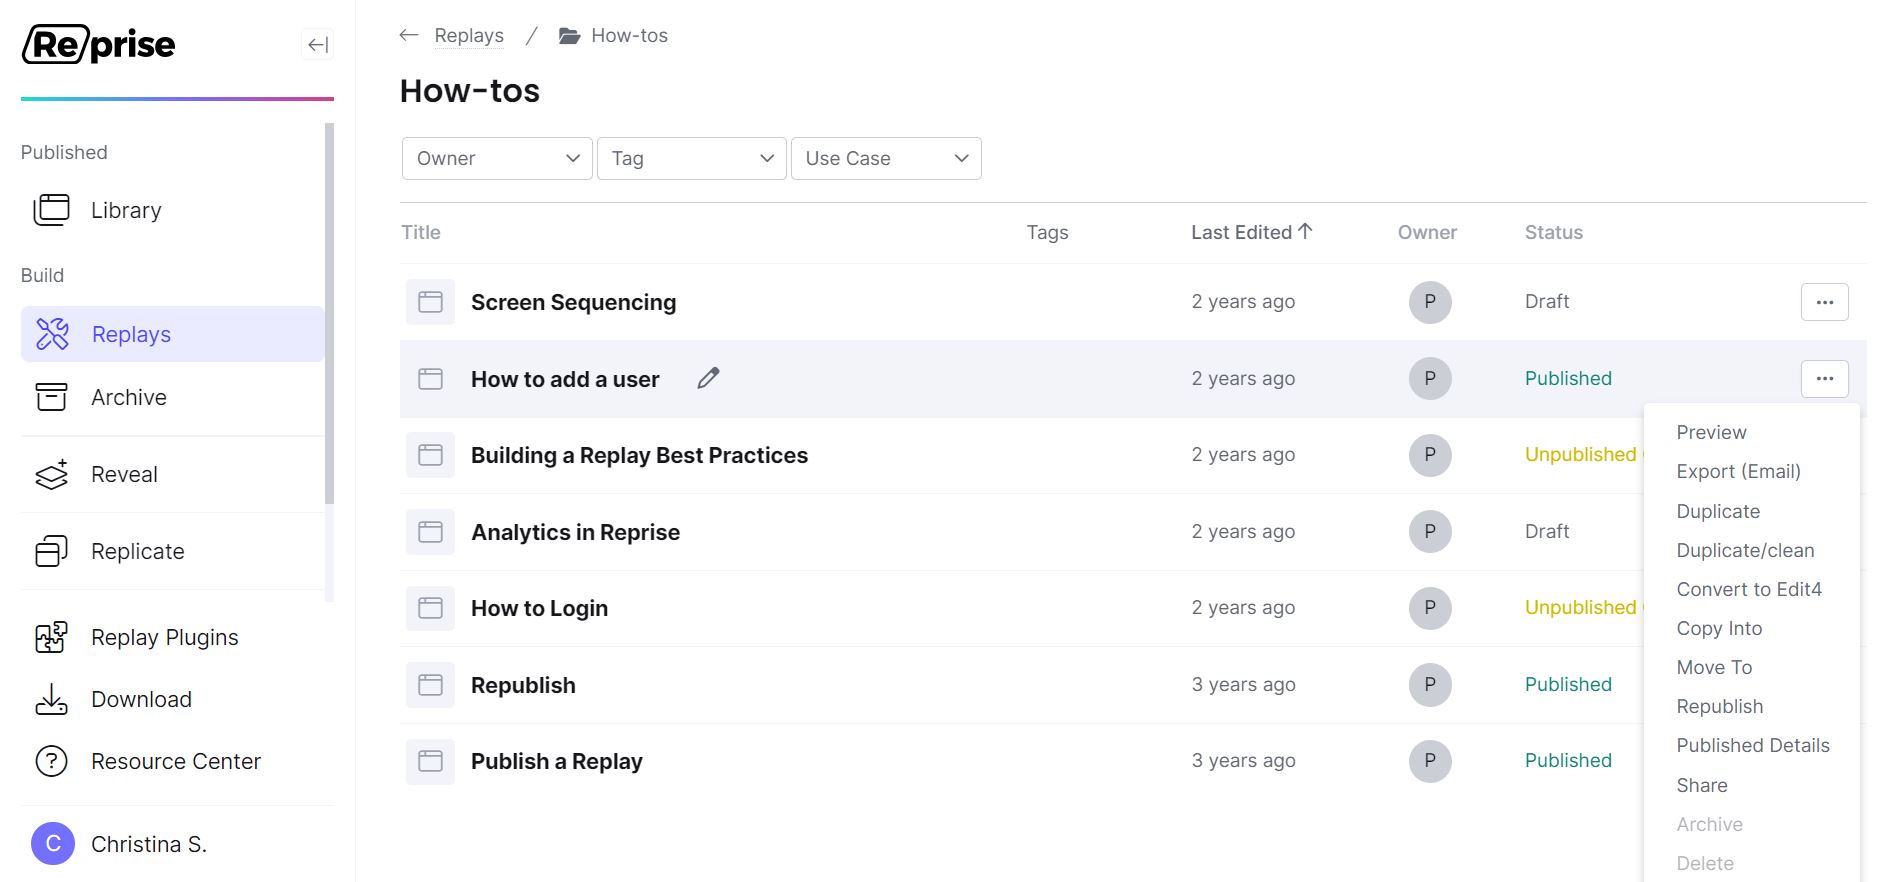Open the Tag filter dropdown
1899x882 pixels.
tap(692, 158)
